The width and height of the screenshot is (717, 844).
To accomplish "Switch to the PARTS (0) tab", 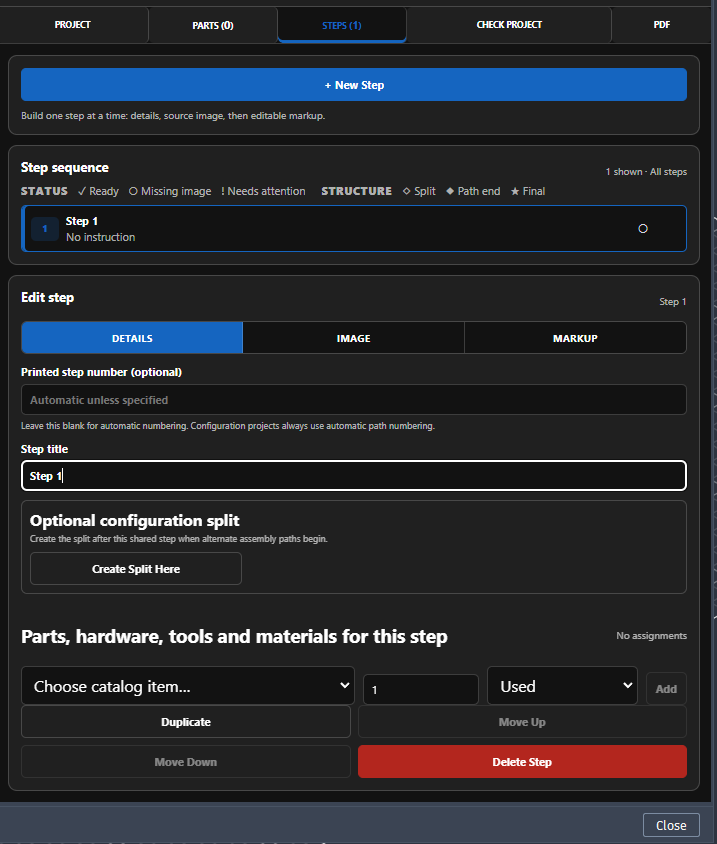I will pyautogui.click(x=213, y=25).
